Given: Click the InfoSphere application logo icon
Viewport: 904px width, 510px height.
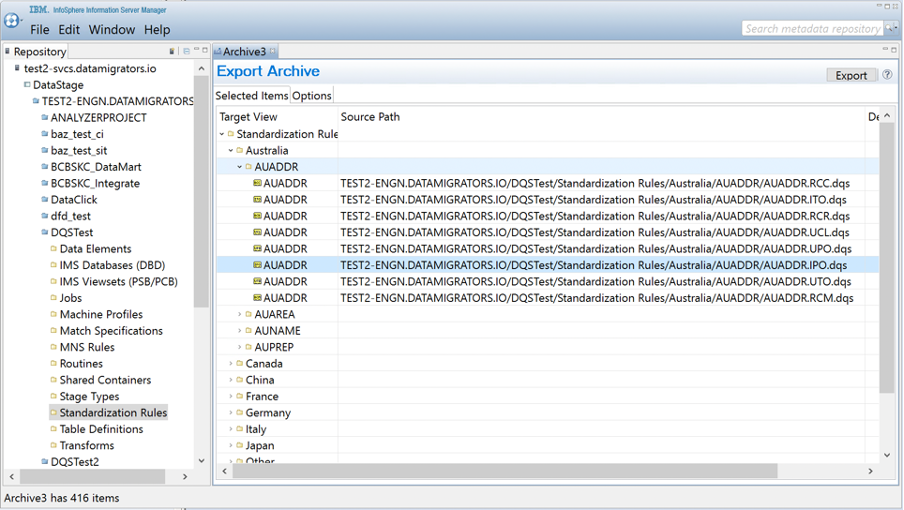Looking at the screenshot, I should 12,20.
